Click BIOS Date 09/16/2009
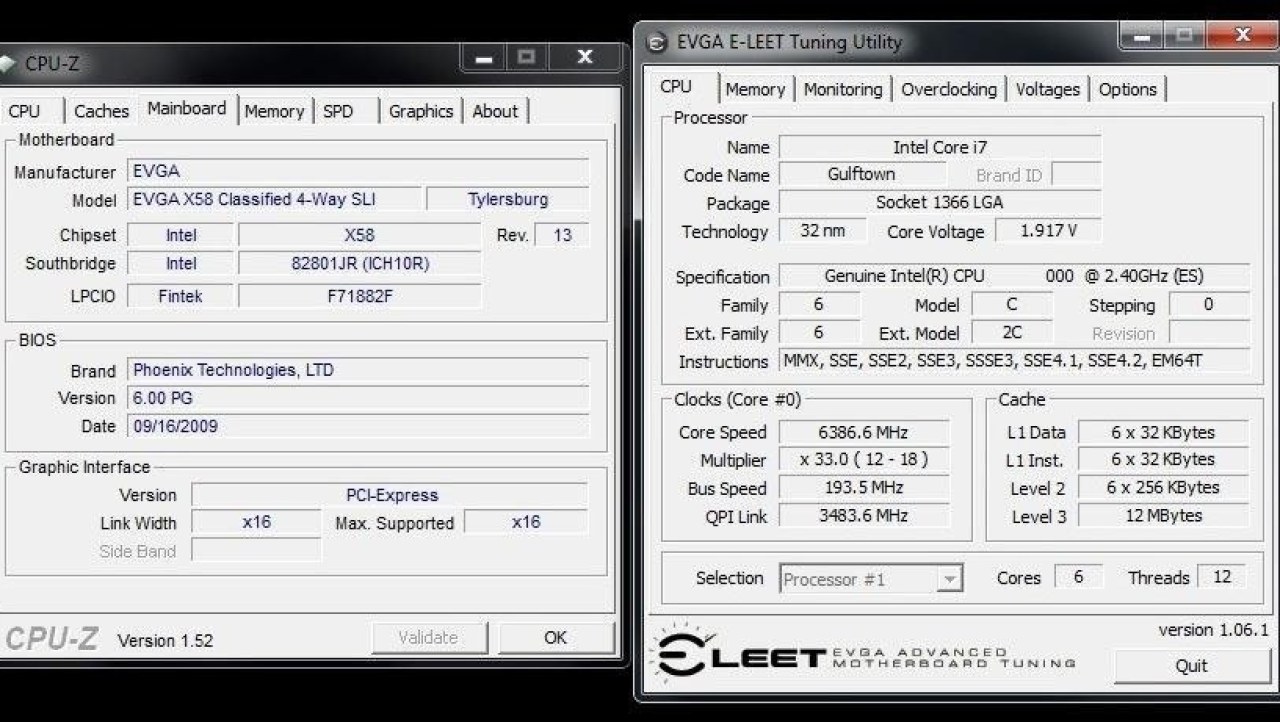 click(x=359, y=426)
